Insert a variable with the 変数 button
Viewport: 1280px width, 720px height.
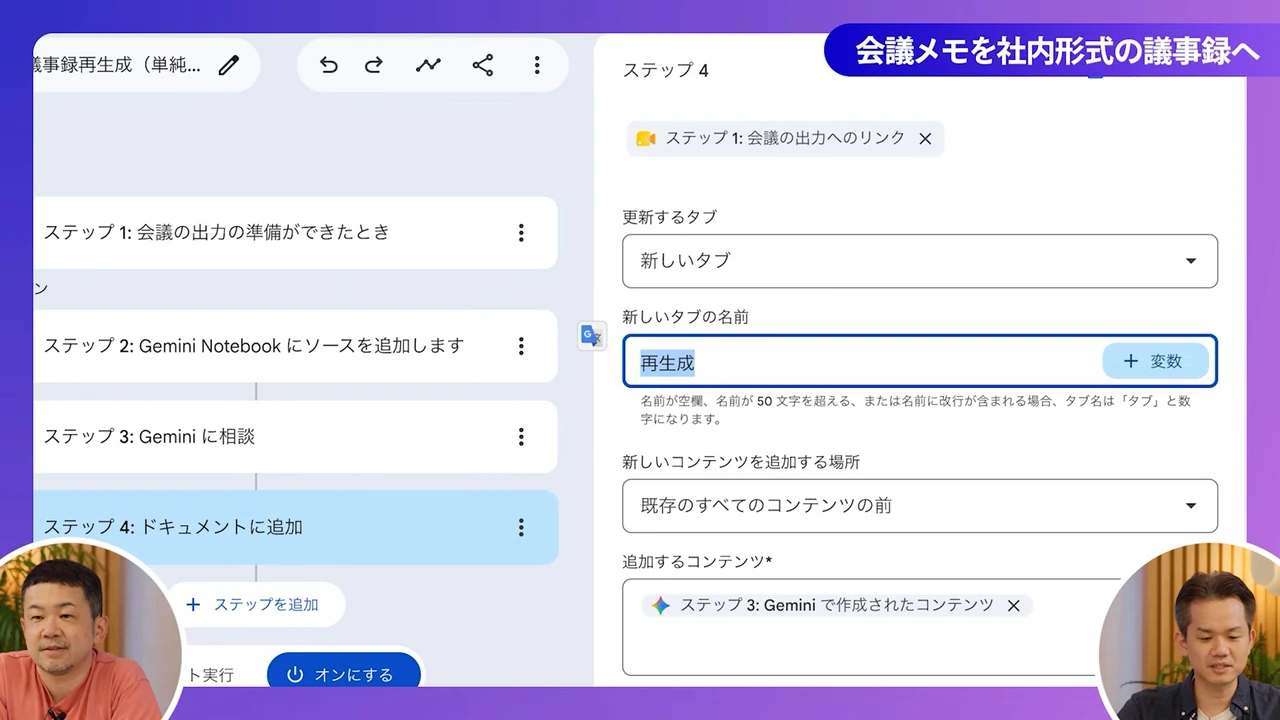pyautogui.click(x=1155, y=361)
